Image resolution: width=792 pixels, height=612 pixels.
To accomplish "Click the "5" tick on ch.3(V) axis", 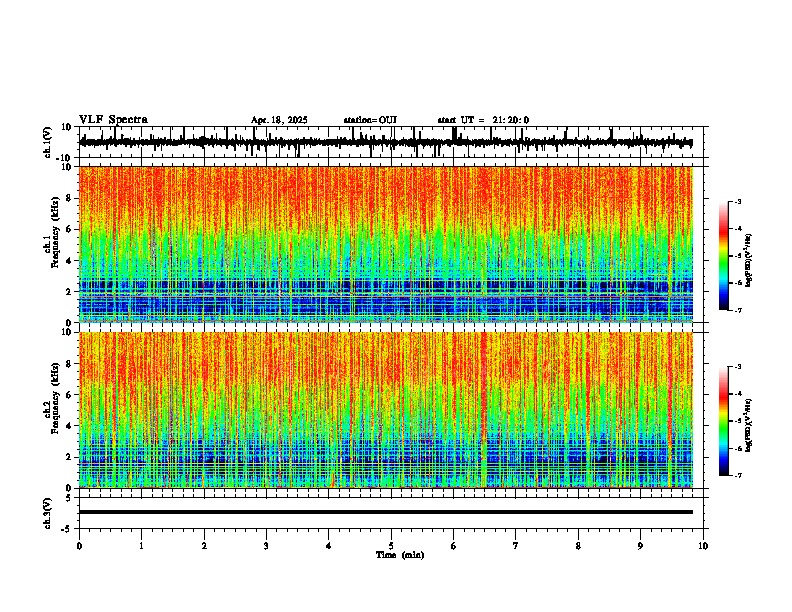I will (69, 498).
